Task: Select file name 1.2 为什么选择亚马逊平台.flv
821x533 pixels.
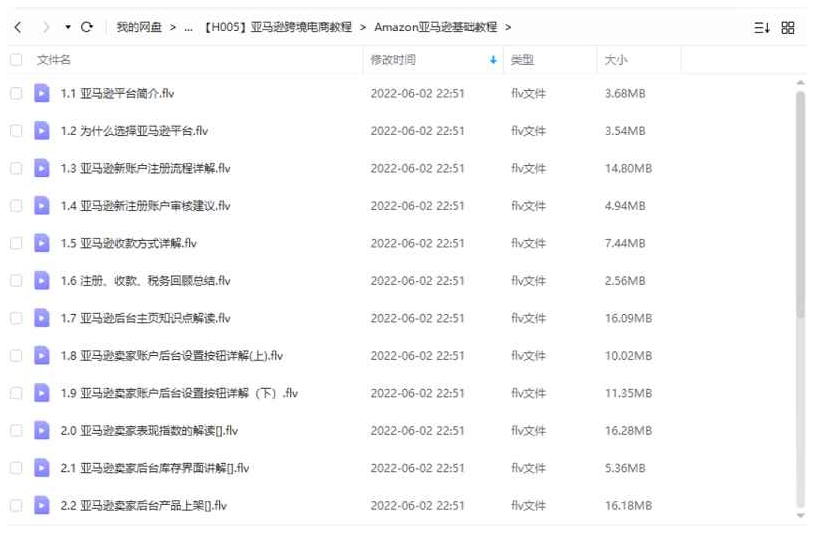Action: pyautogui.click(x=134, y=131)
